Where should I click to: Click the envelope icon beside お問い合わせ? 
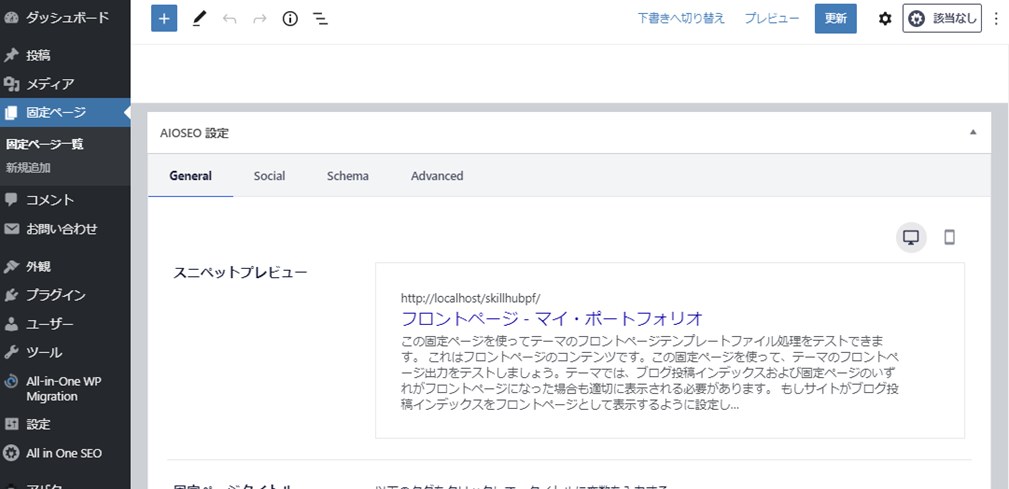11,229
